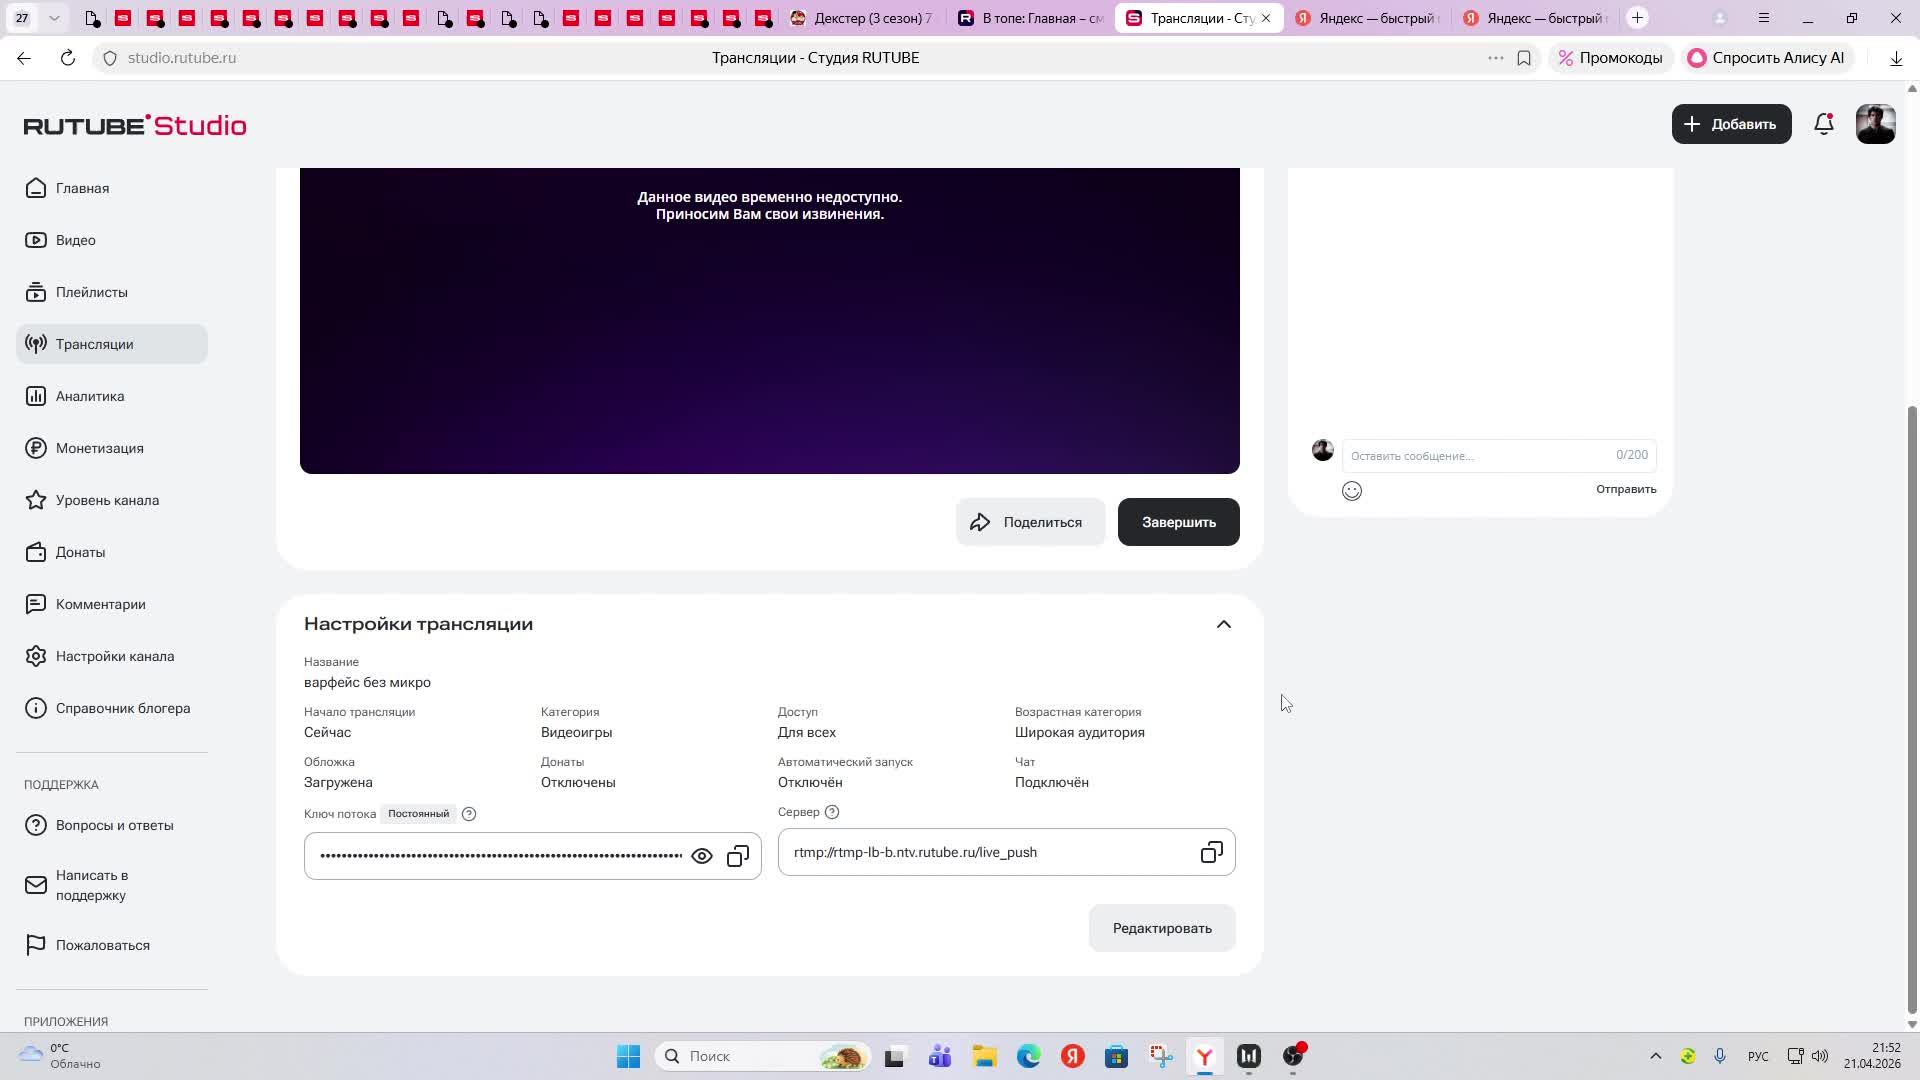Open emoji picker in chat
This screenshot has width=1920, height=1080.
pyautogui.click(x=1352, y=490)
